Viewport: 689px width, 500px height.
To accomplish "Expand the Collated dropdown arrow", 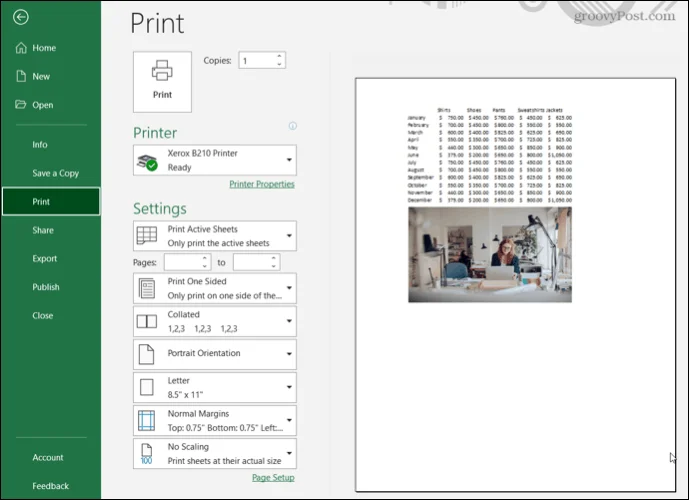I will (289, 321).
